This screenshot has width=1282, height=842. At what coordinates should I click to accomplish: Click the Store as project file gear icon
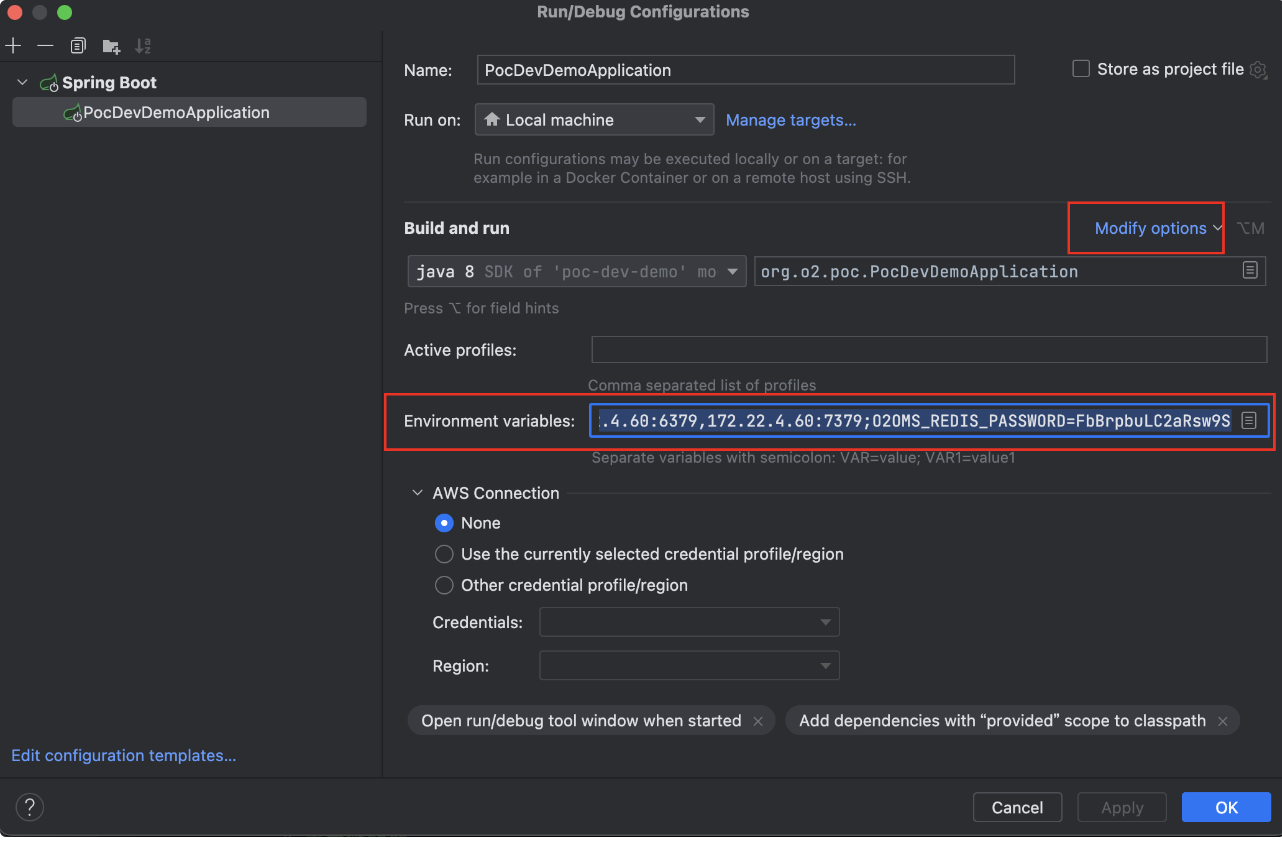[x=1258, y=70]
